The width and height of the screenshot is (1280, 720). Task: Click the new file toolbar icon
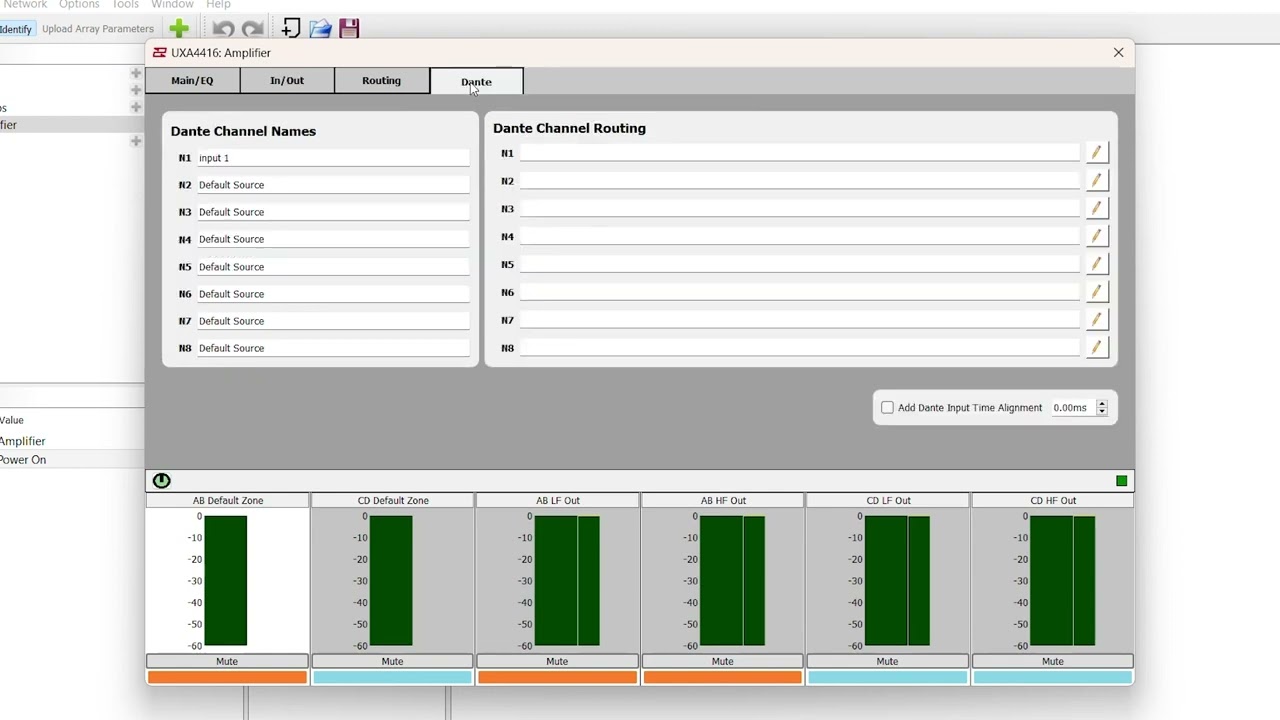click(x=291, y=28)
